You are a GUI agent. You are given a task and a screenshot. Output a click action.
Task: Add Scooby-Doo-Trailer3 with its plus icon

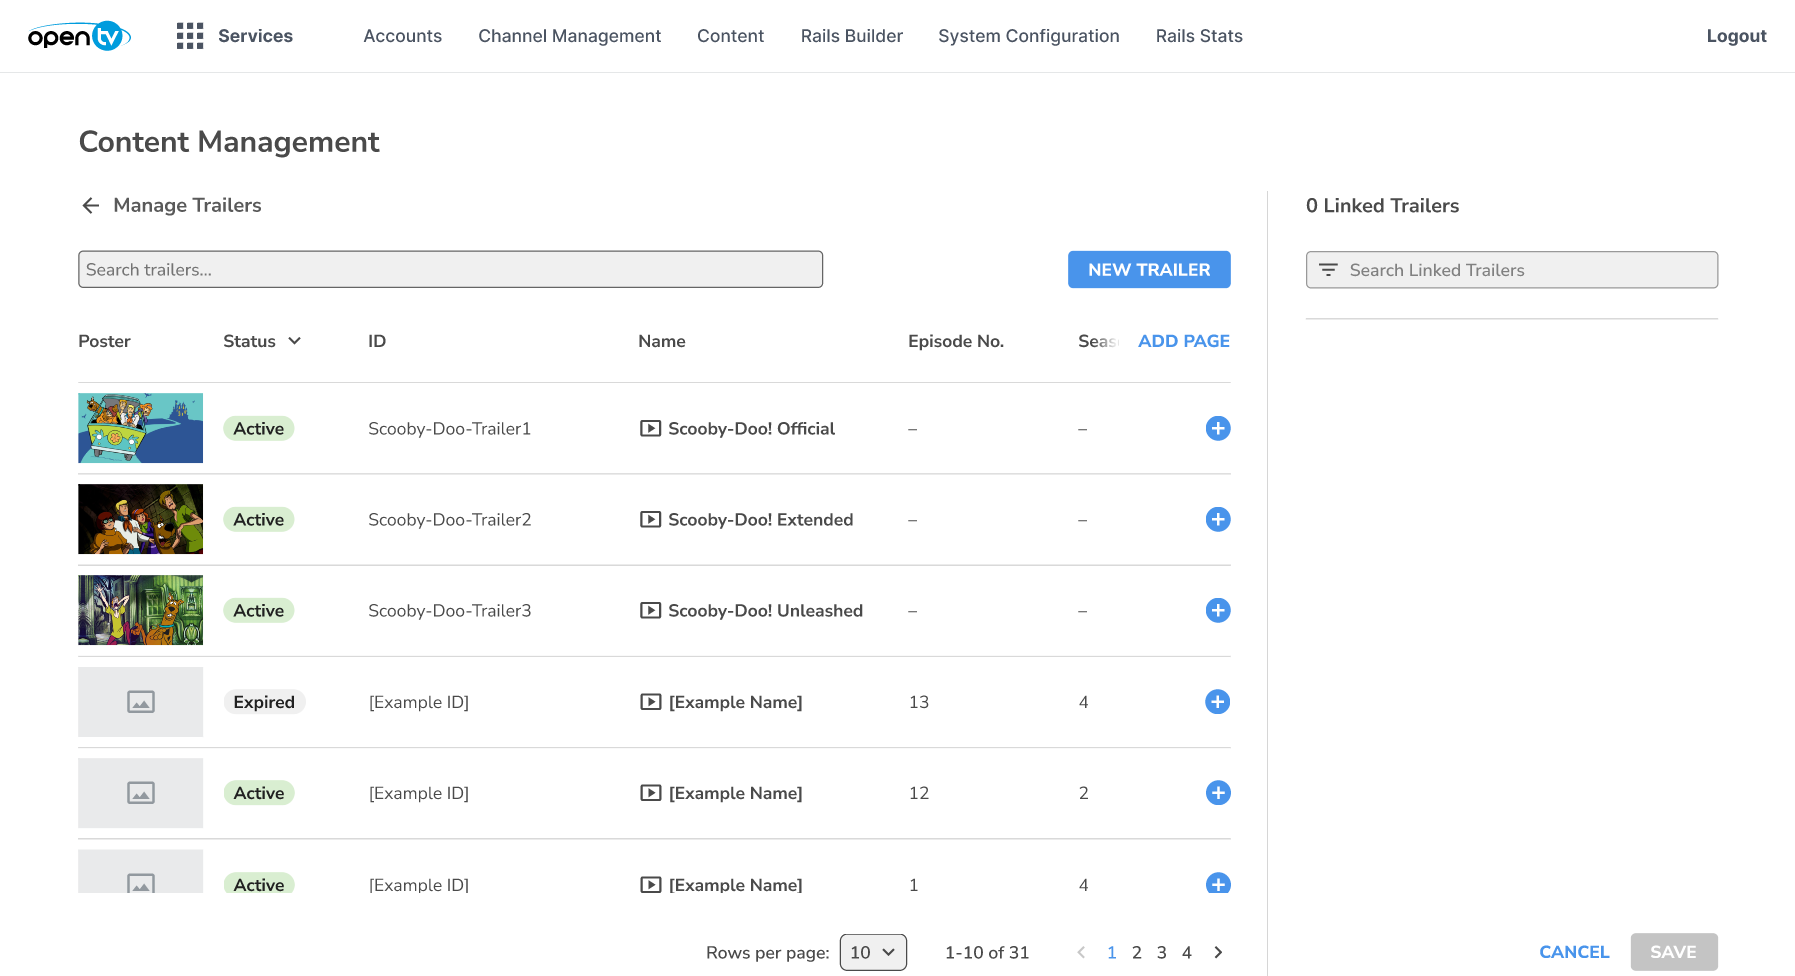1218,610
